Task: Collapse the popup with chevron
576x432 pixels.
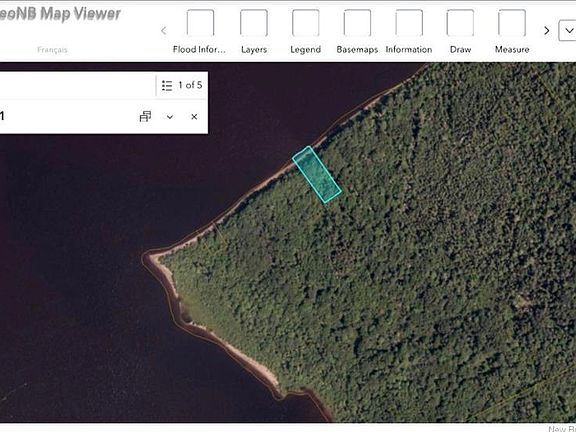Action: (x=170, y=117)
